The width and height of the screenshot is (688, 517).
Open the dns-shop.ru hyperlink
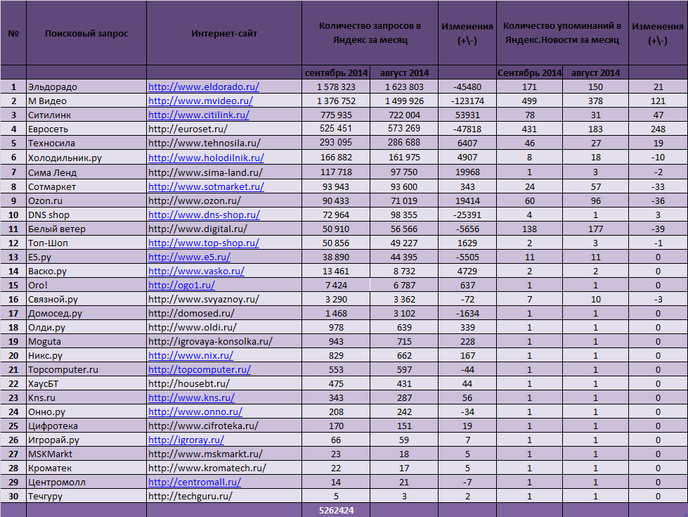click(204, 215)
